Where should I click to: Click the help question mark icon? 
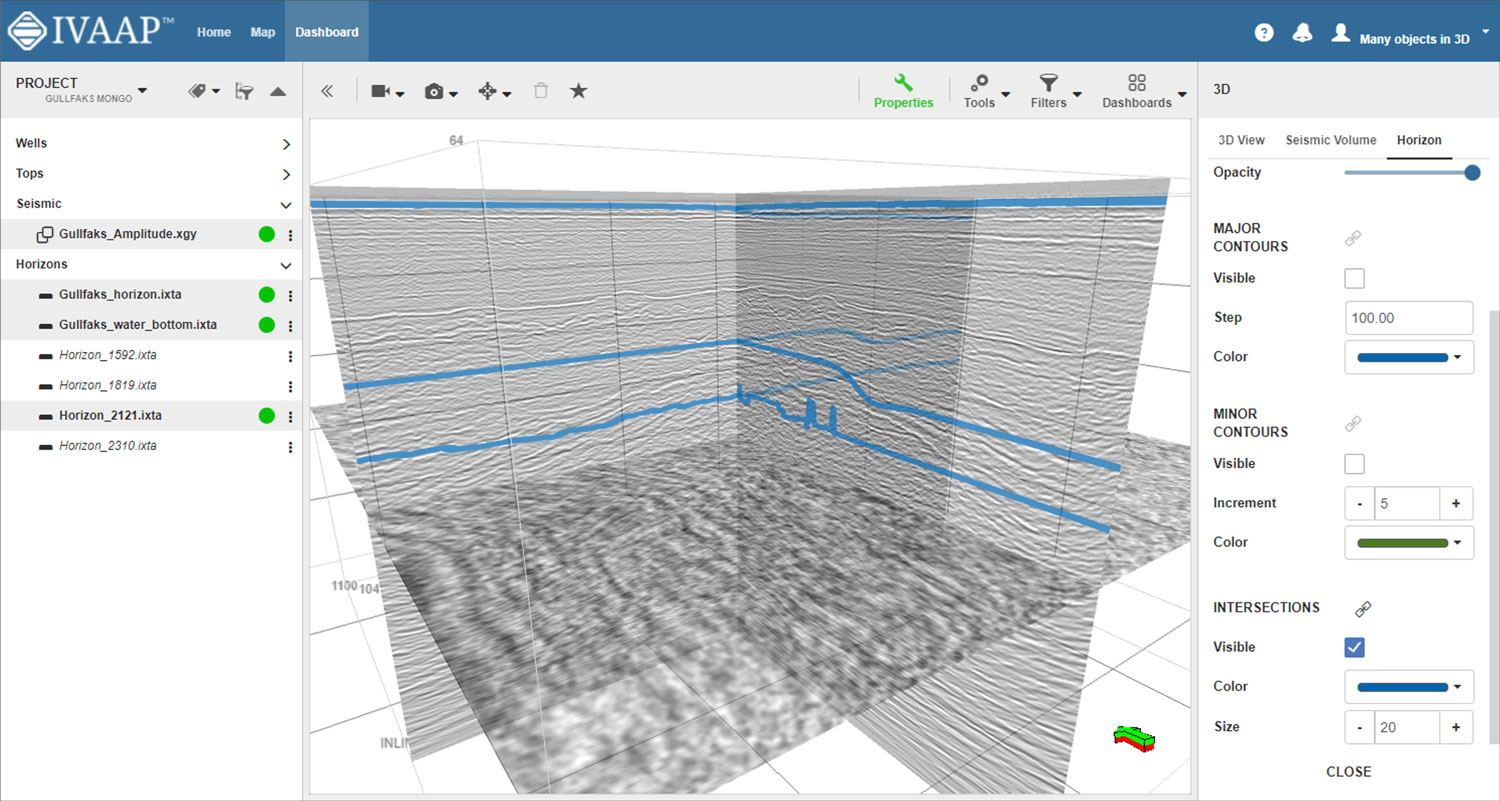[1264, 32]
